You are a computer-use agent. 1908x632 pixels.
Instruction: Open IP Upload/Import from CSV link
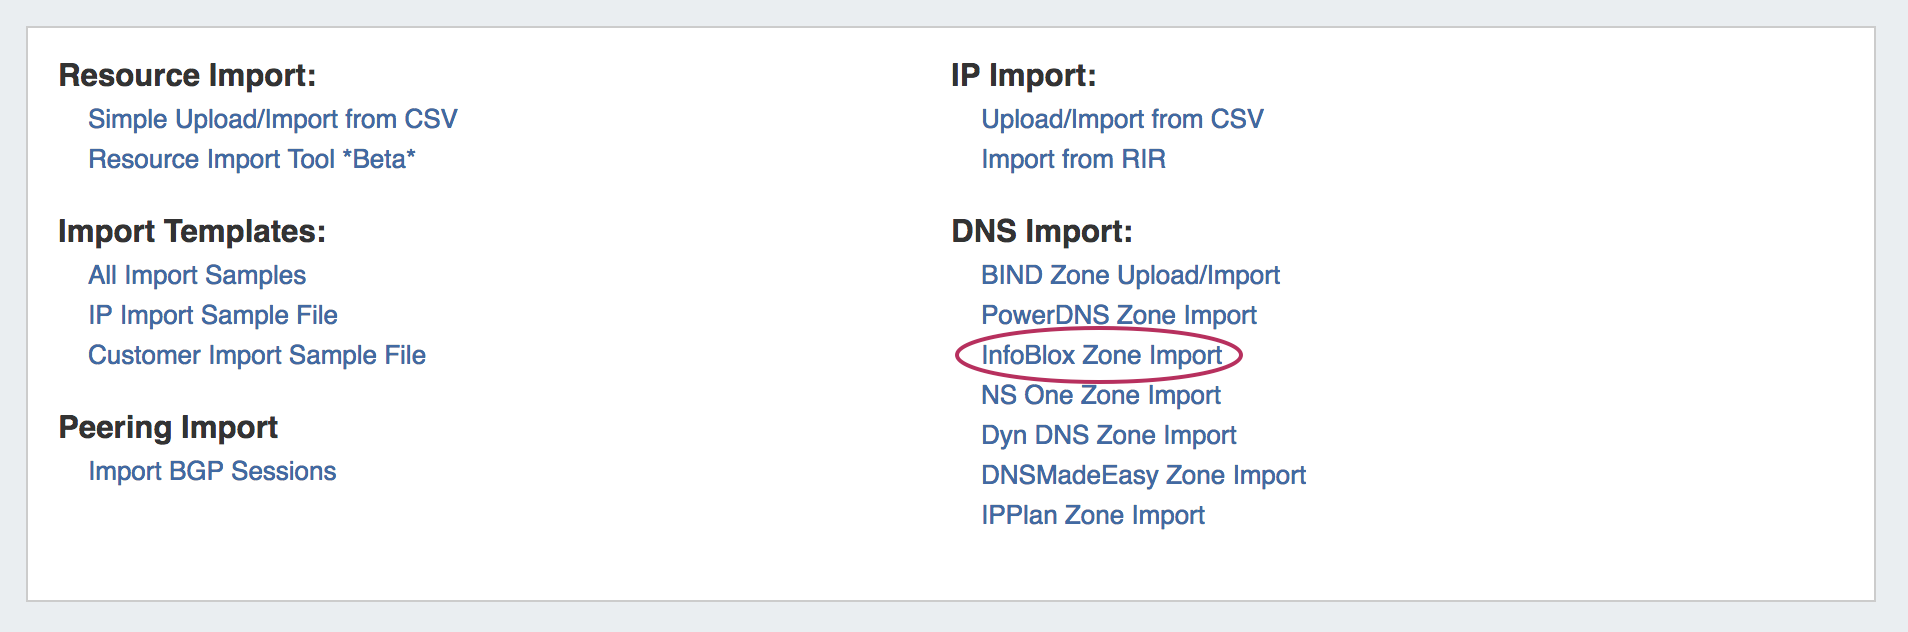pos(1122,119)
